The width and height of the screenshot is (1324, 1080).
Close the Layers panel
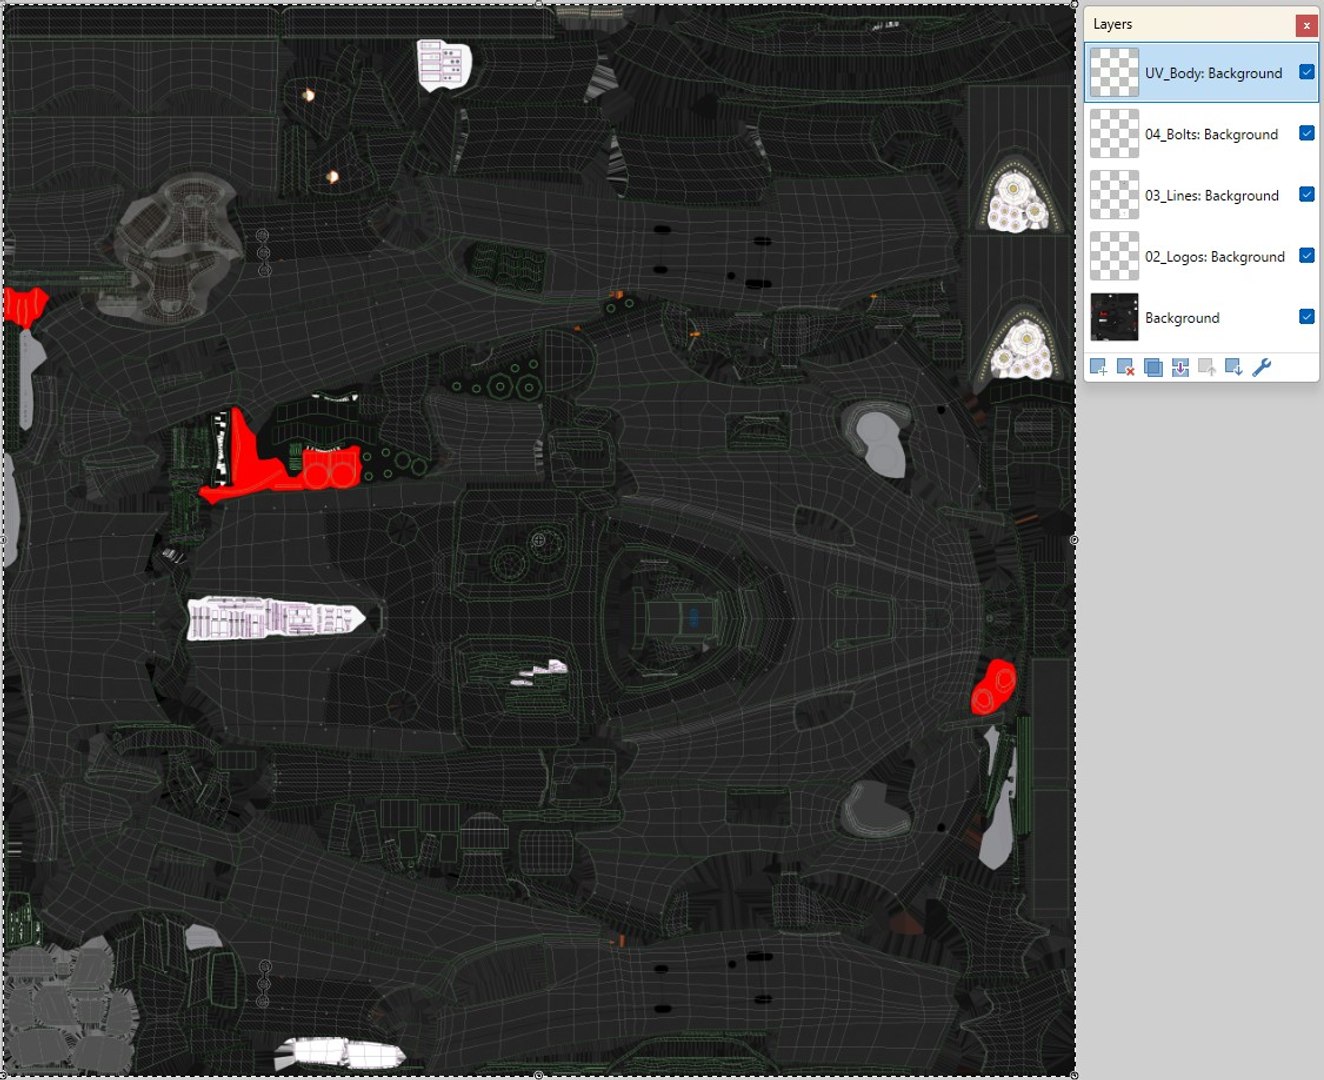[1306, 25]
